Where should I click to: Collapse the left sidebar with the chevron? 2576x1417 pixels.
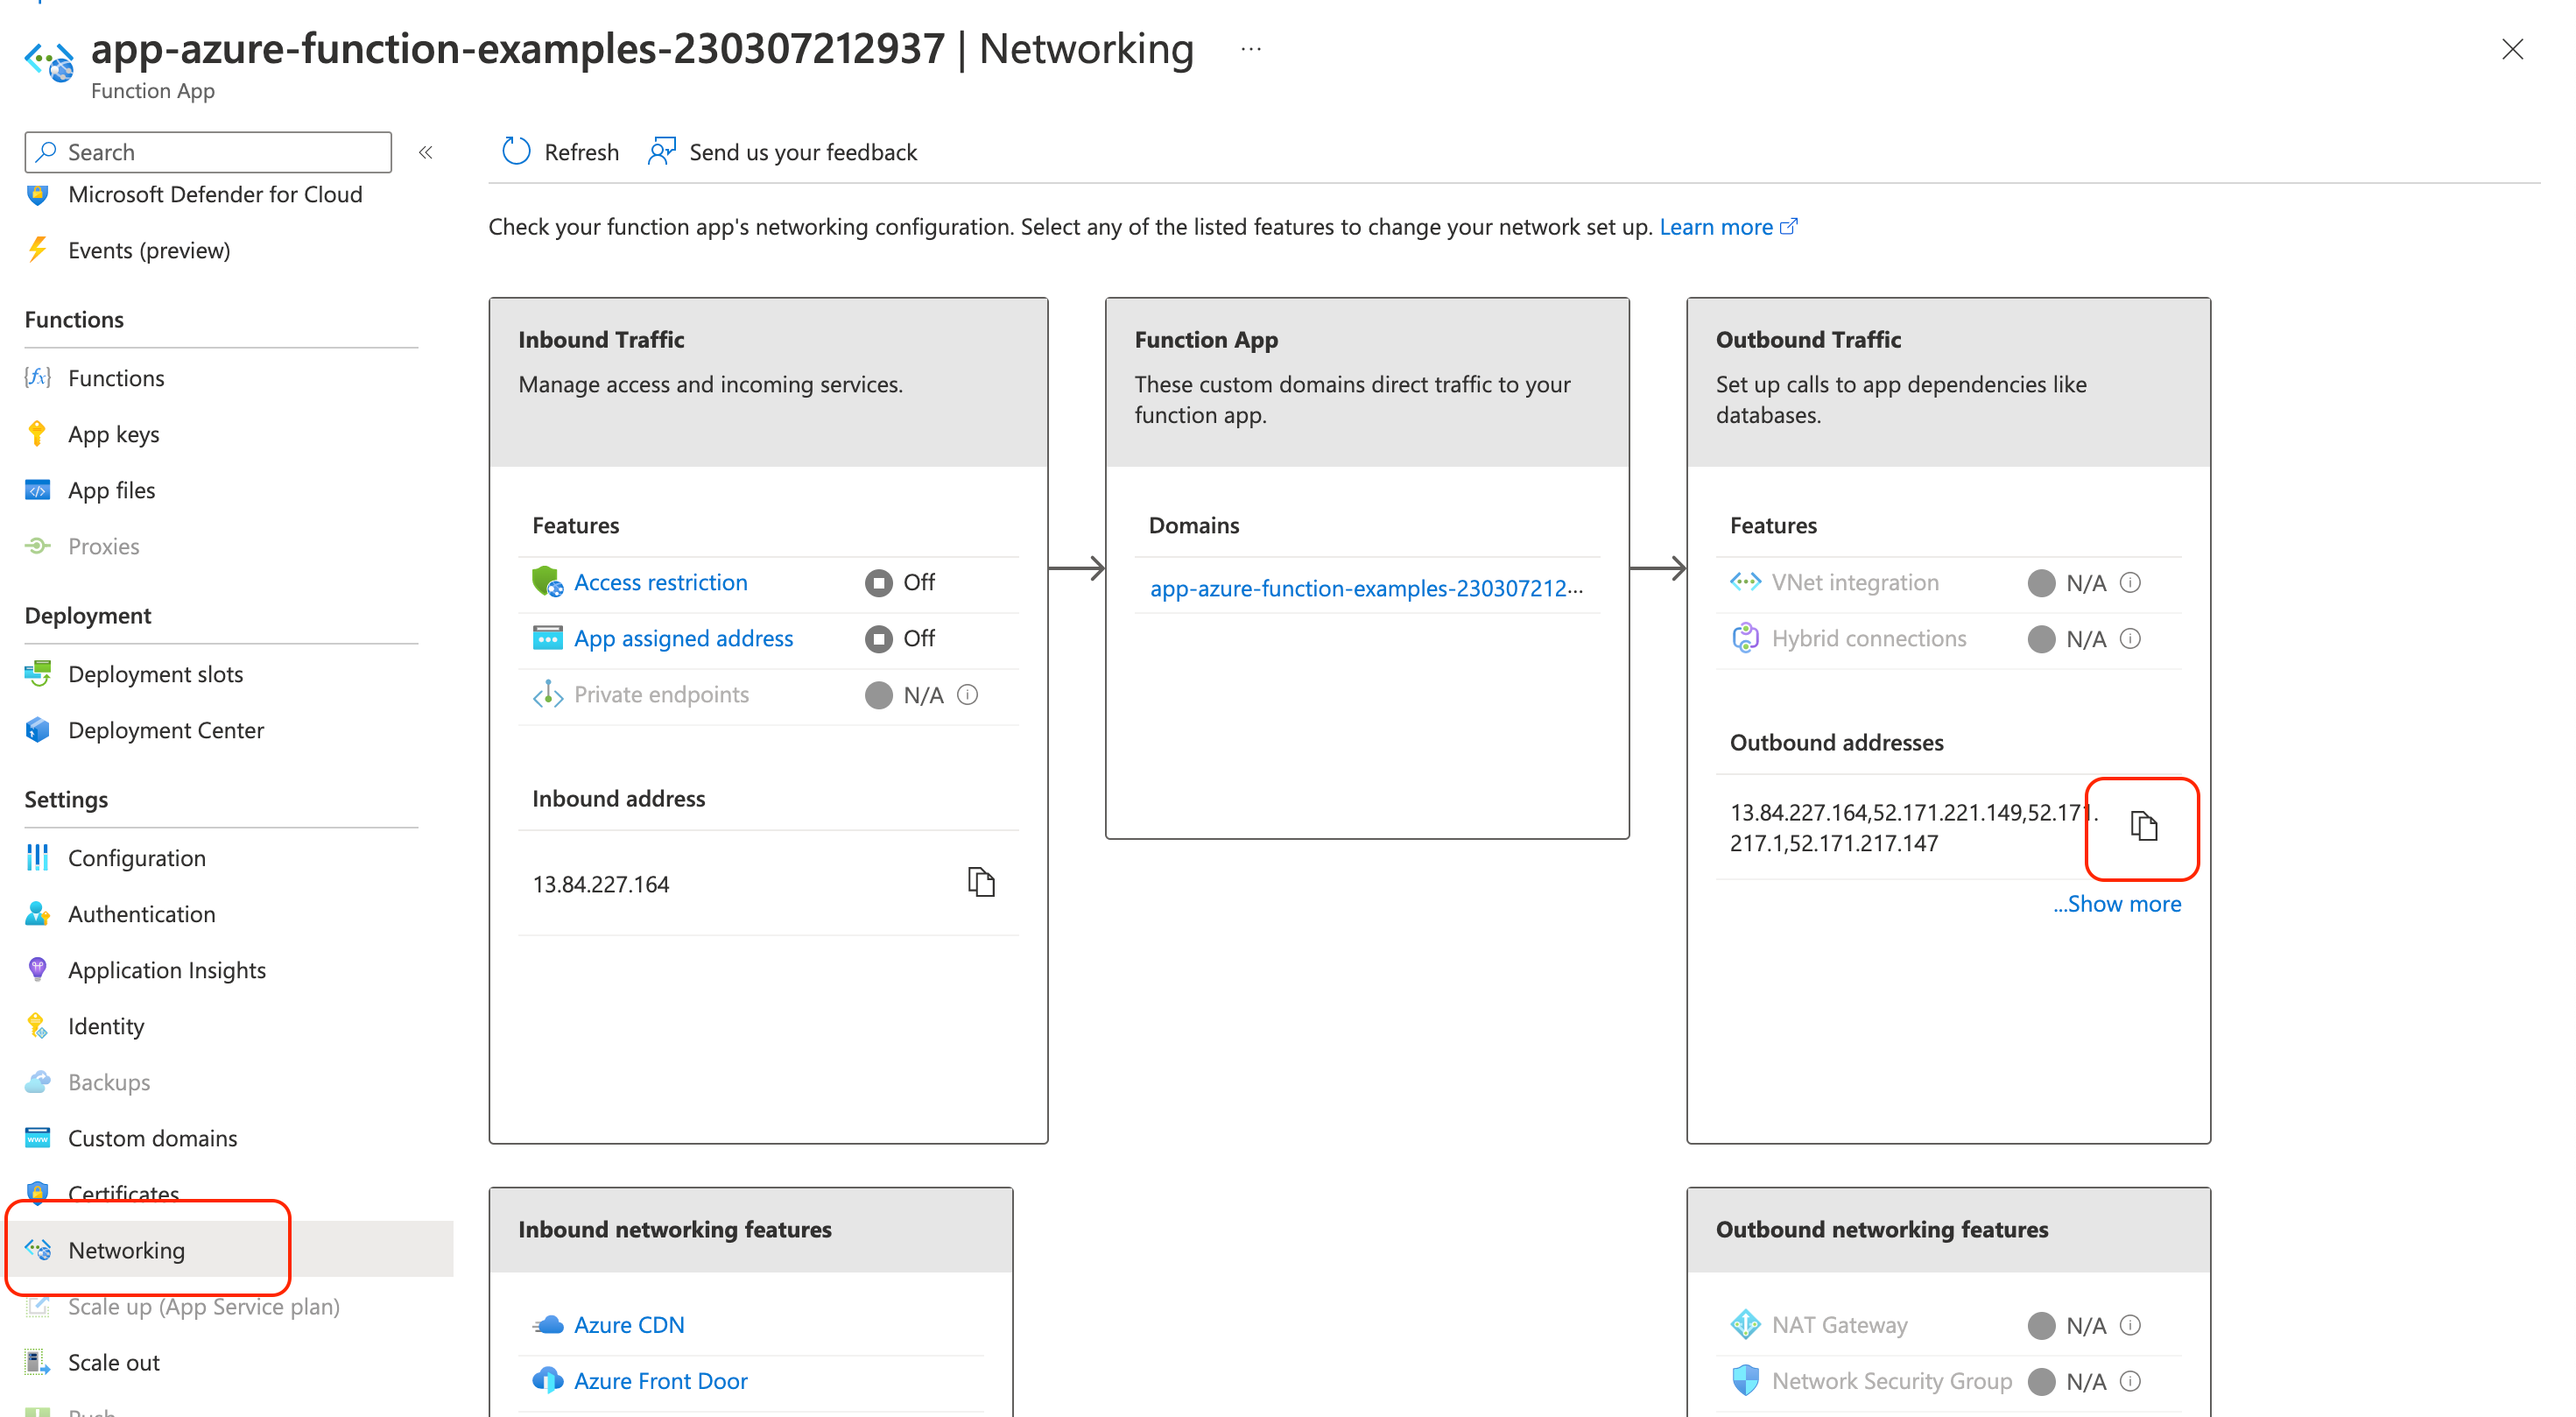[x=425, y=151]
